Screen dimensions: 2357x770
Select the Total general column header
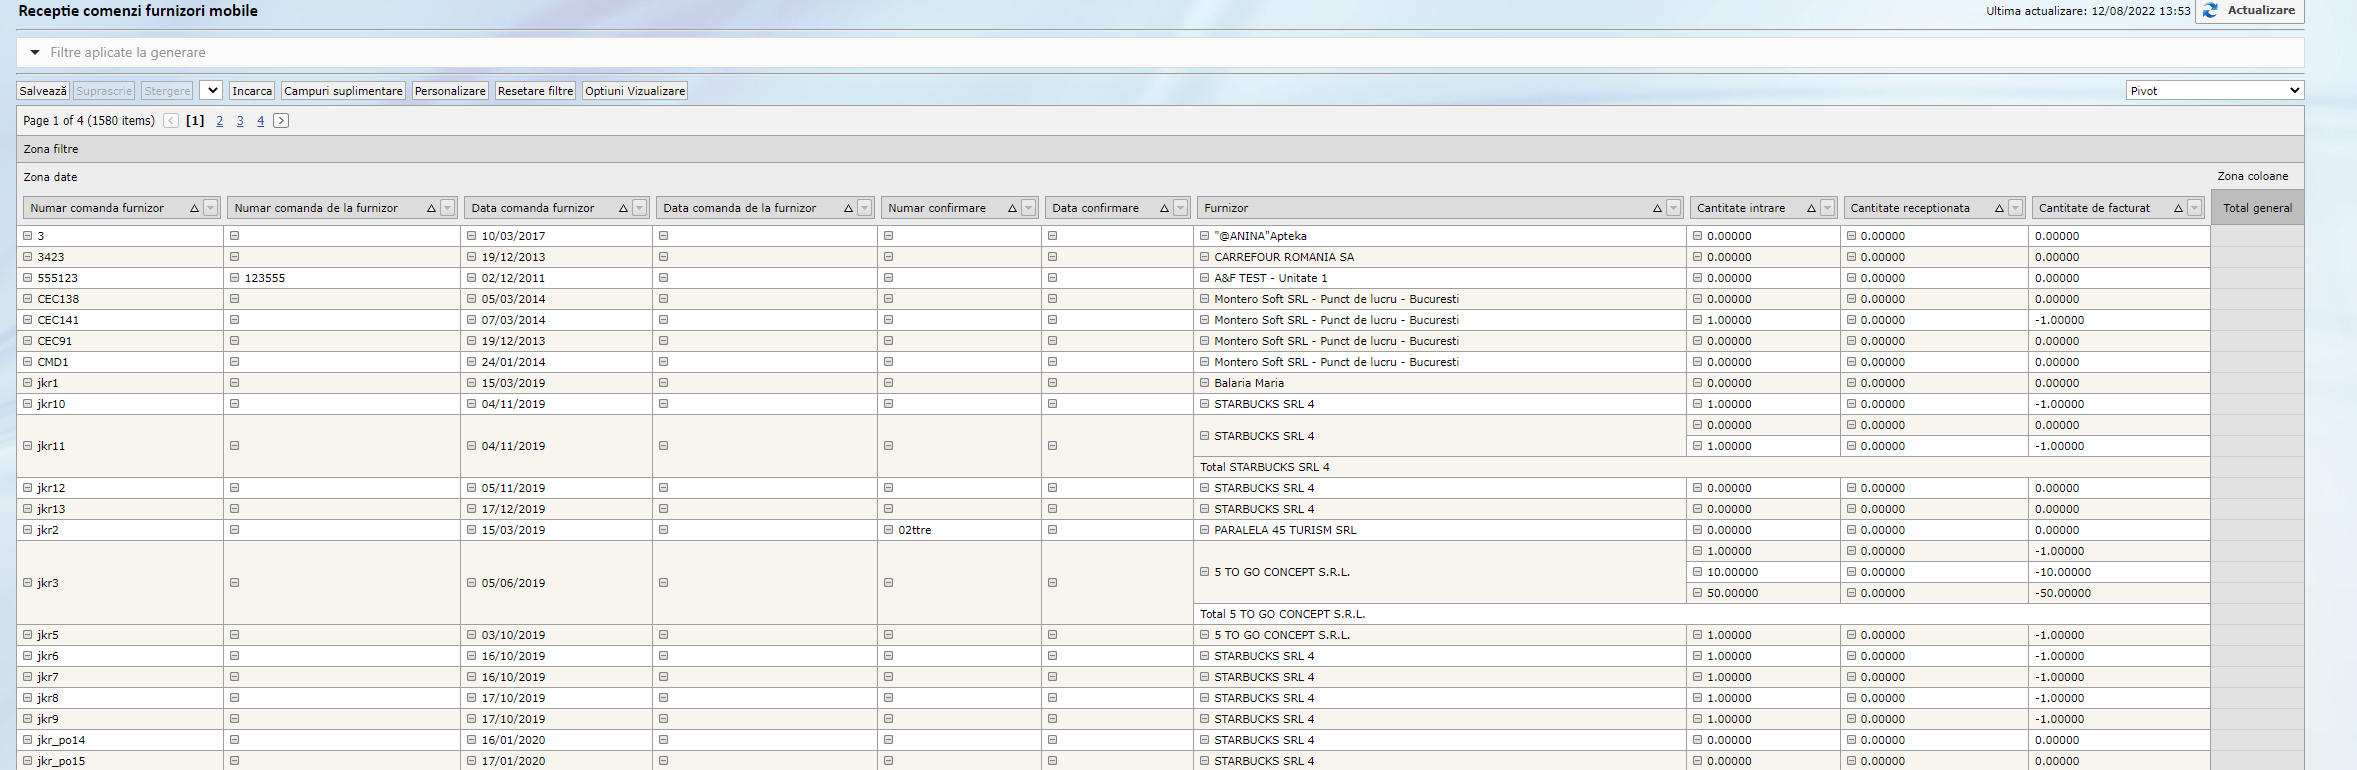[x=2257, y=208]
